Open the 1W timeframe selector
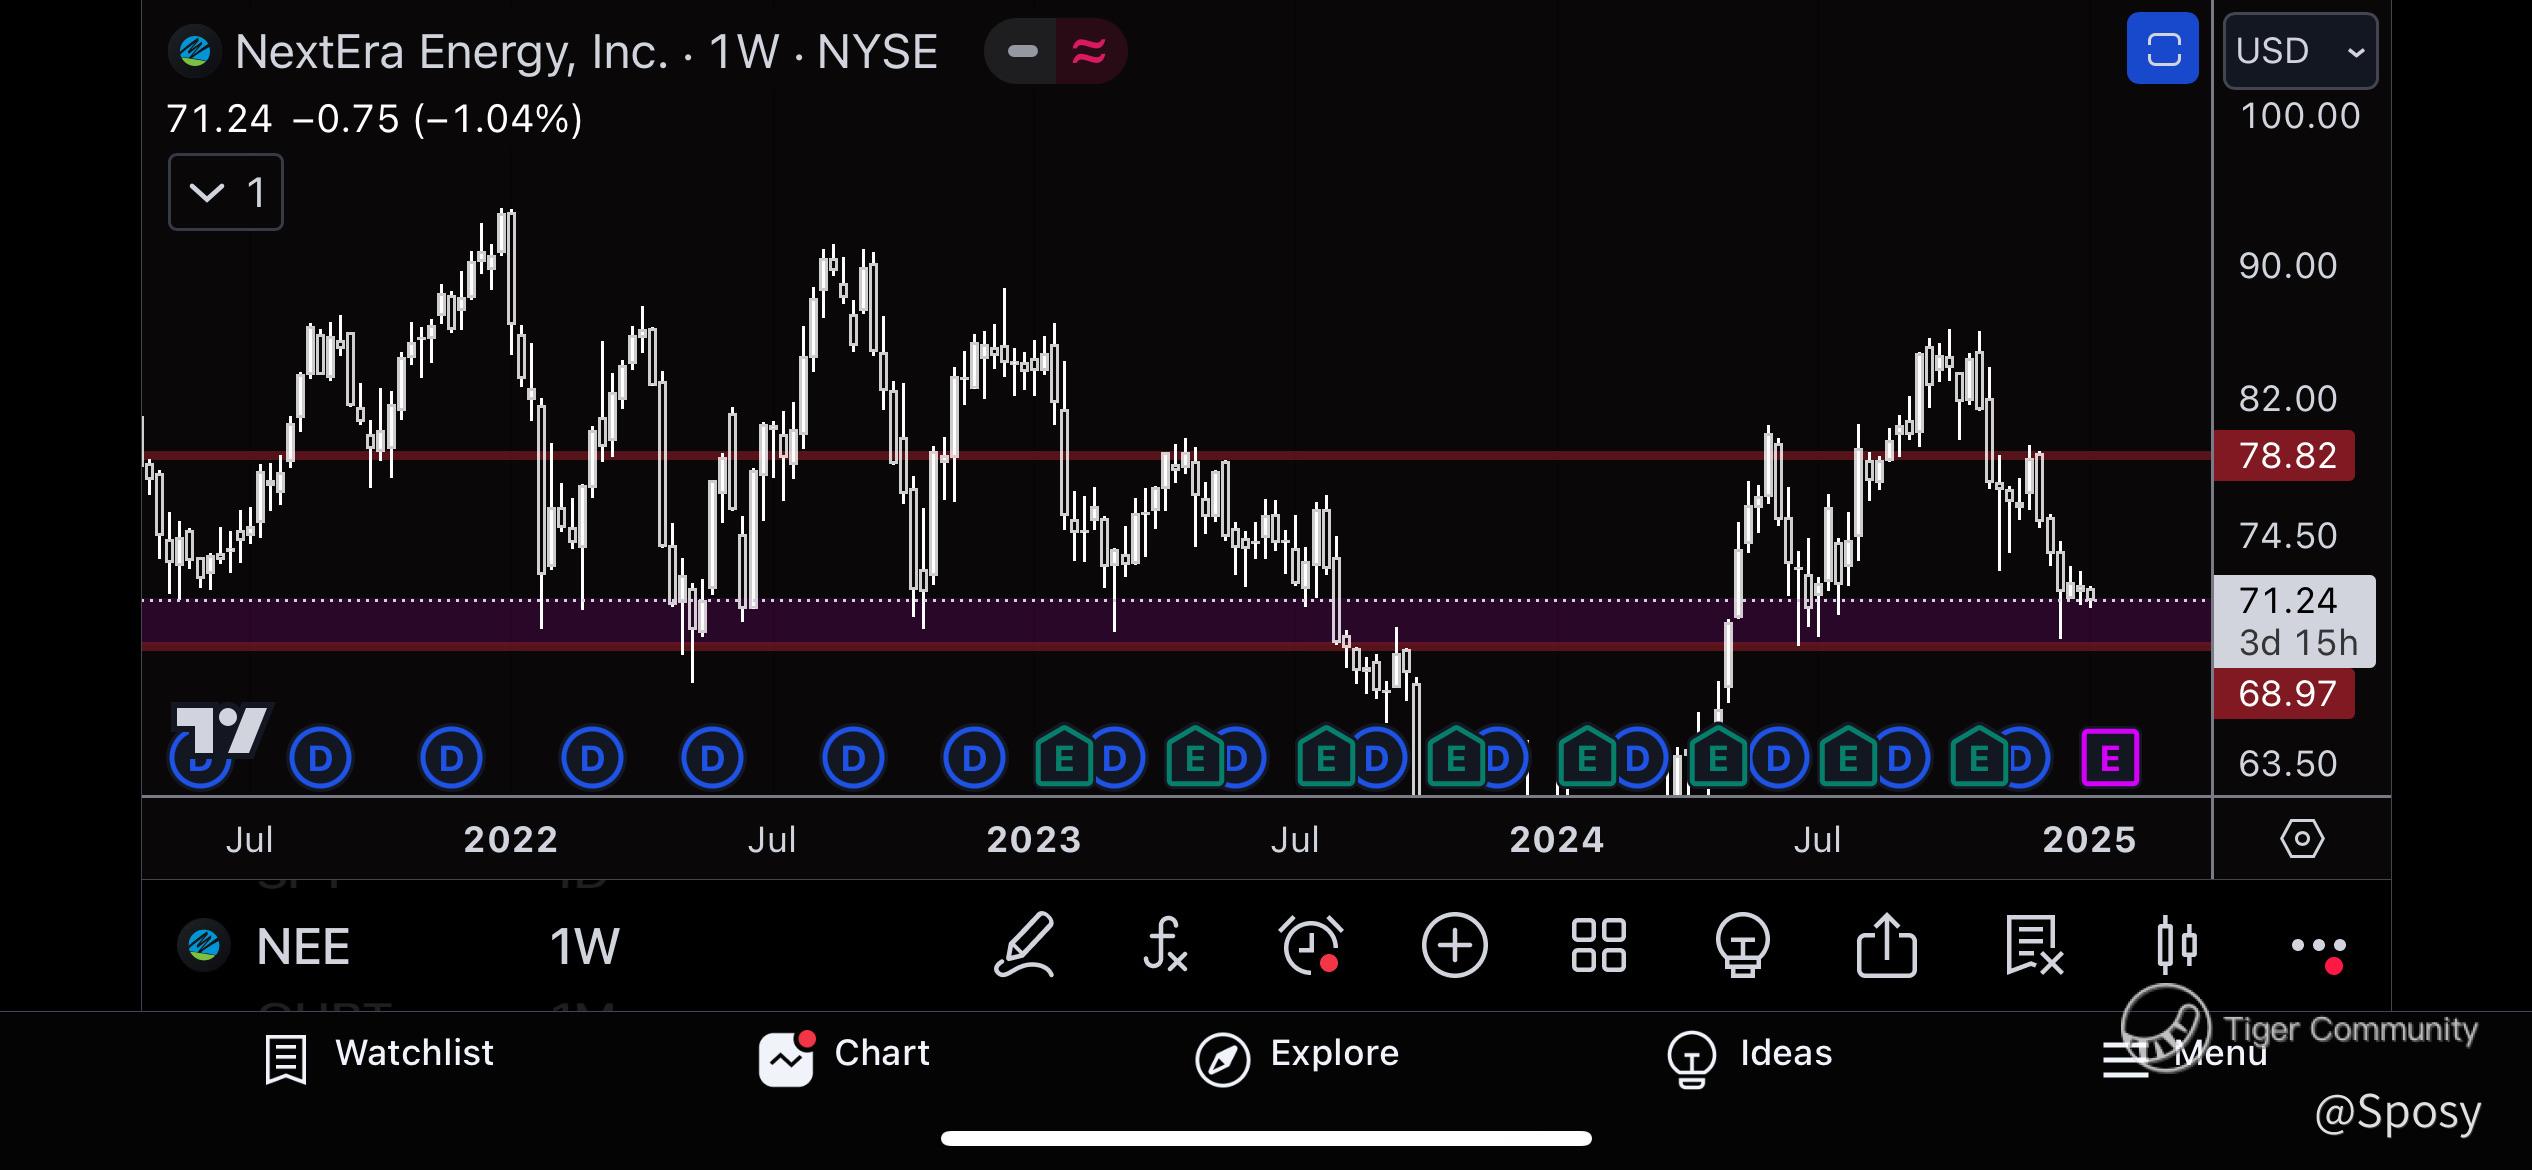Image resolution: width=2532 pixels, height=1170 pixels. (x=585, y=946)
